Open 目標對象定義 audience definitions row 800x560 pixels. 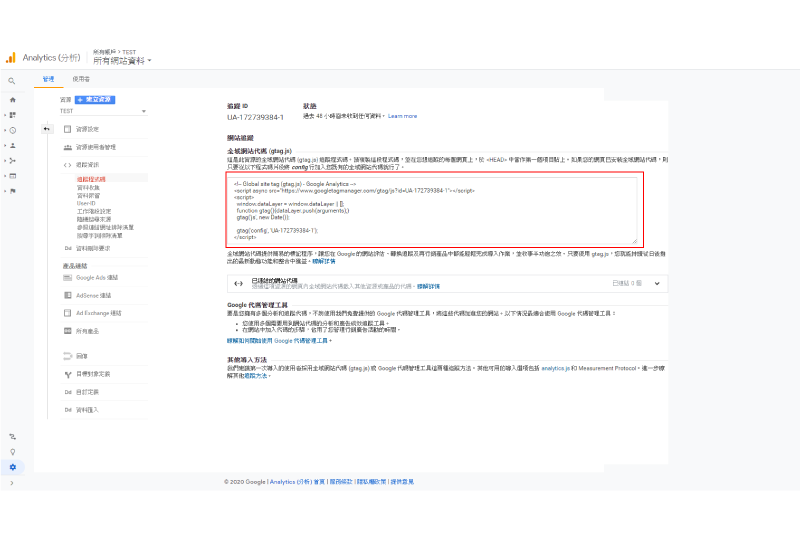pyautogui.click(x=104, y=374)
